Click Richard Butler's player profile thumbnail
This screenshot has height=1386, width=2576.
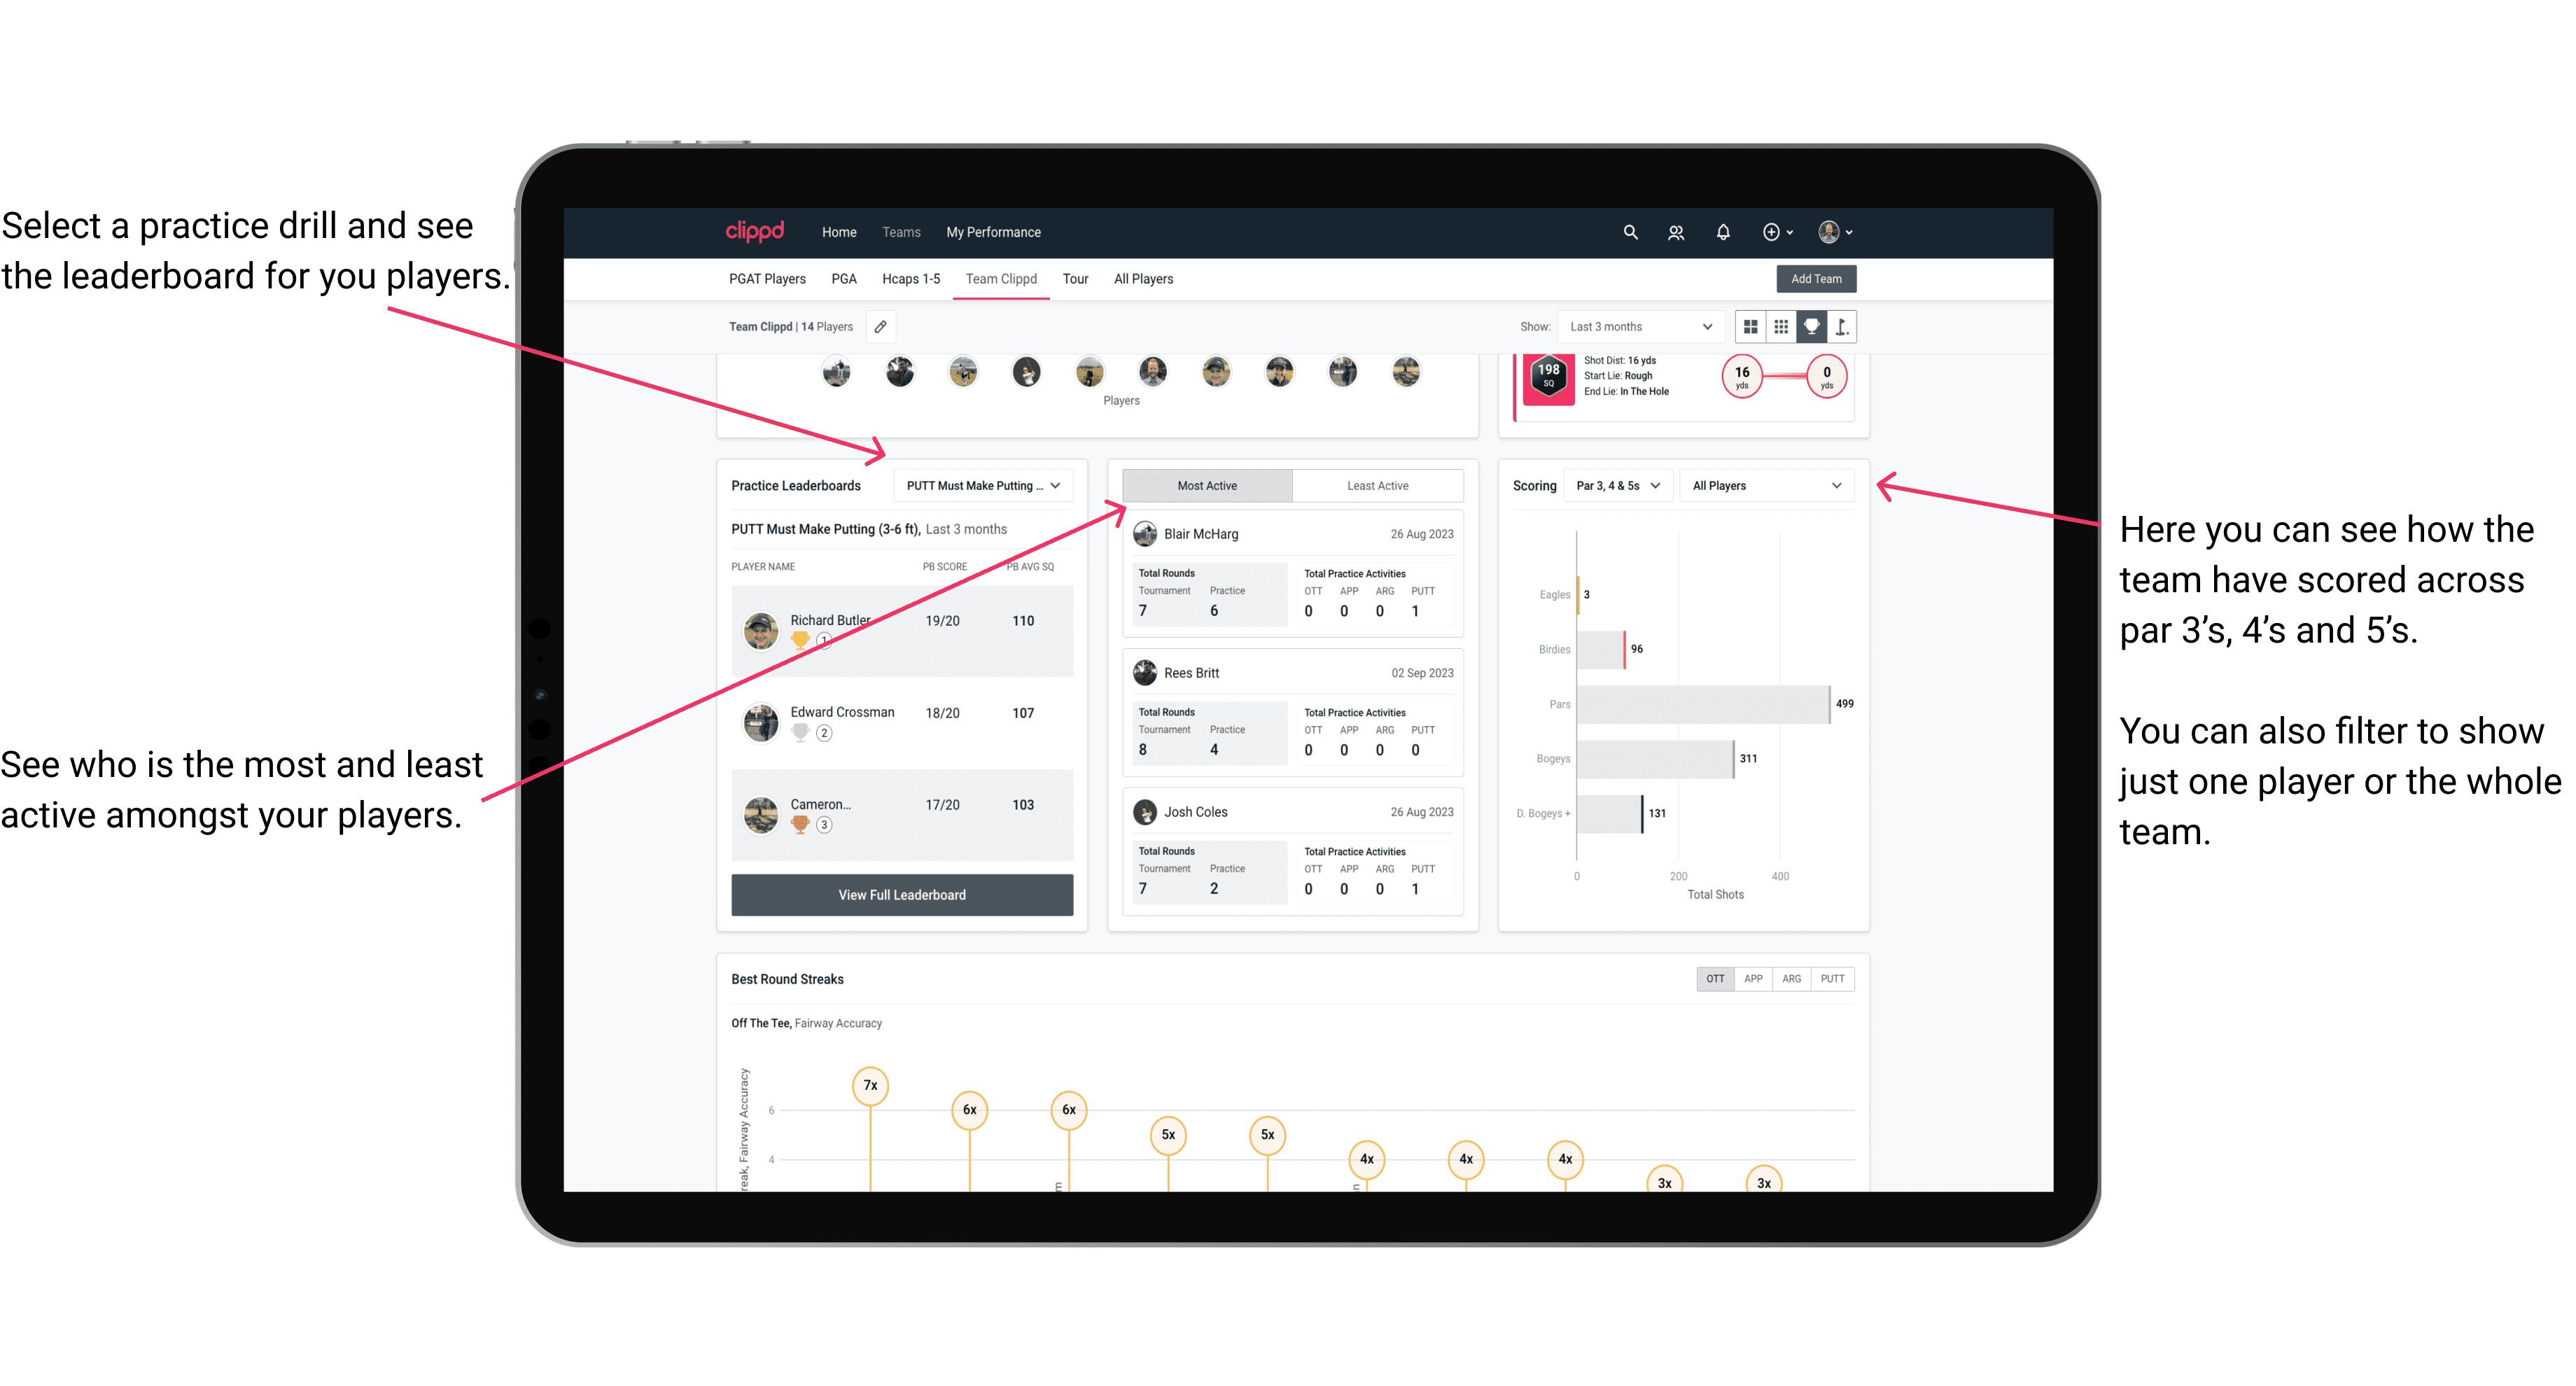tap(764, 628)
